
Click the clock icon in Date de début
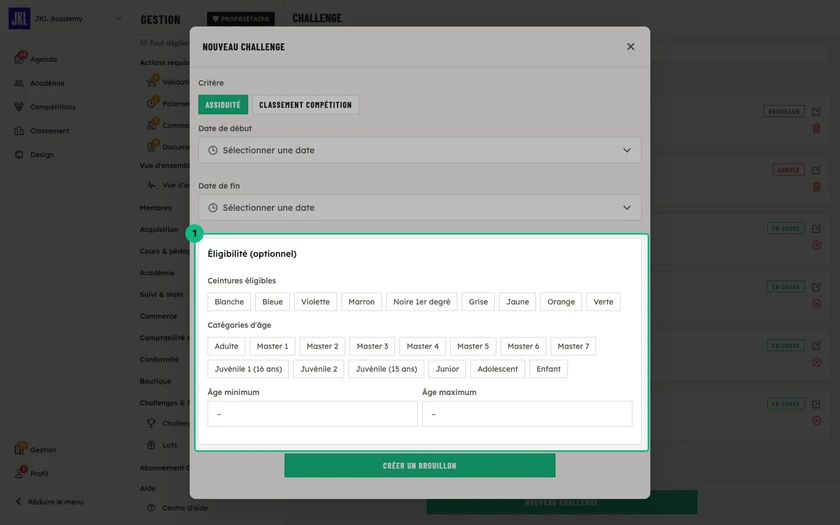(213, 151)
